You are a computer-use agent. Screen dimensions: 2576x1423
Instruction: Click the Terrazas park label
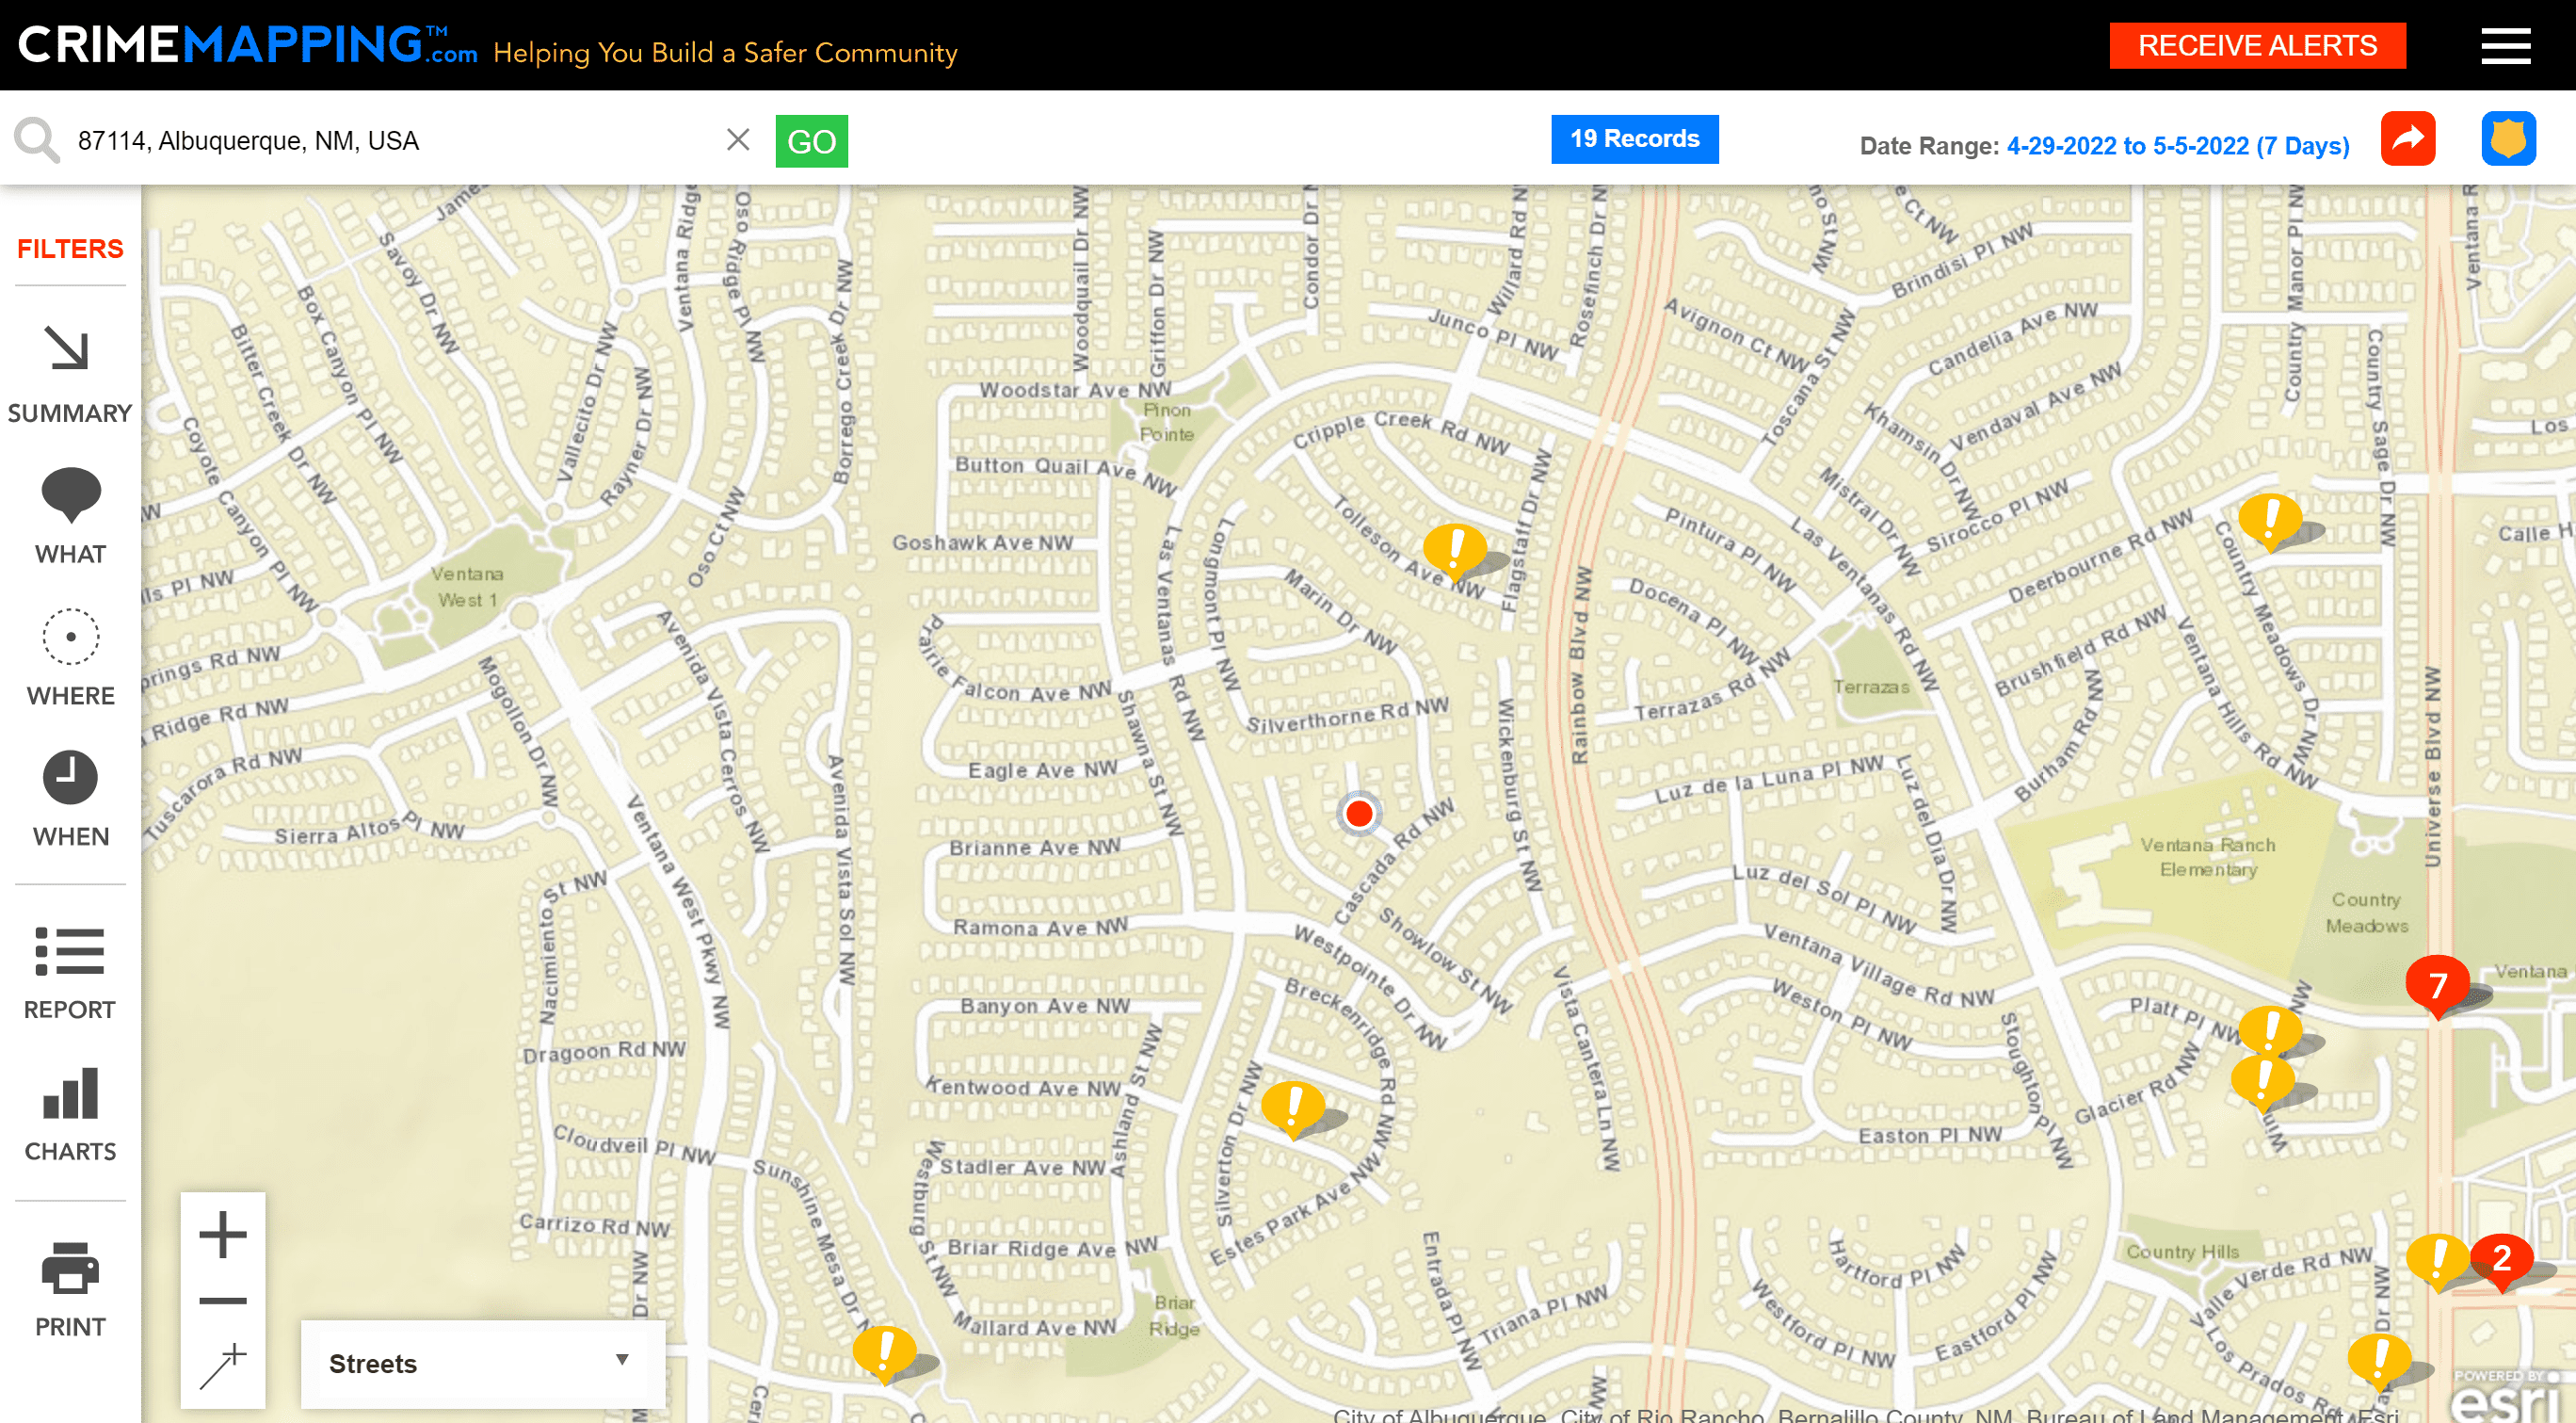(1871, 687)
